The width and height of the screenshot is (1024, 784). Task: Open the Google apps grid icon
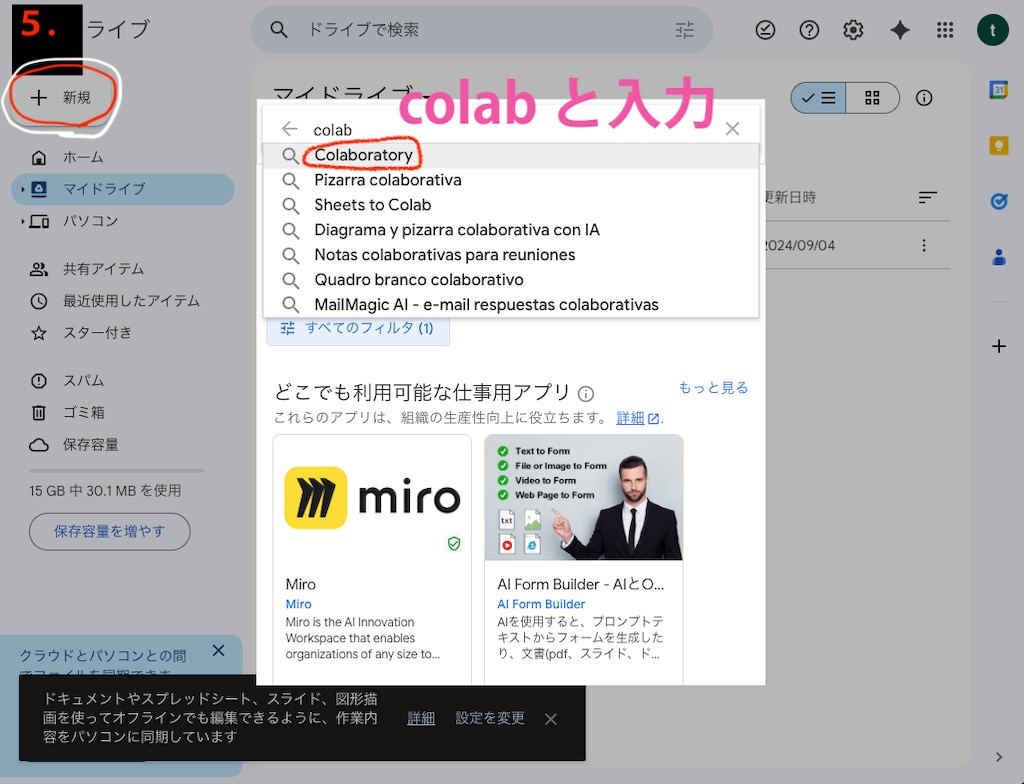pos(945,30)
